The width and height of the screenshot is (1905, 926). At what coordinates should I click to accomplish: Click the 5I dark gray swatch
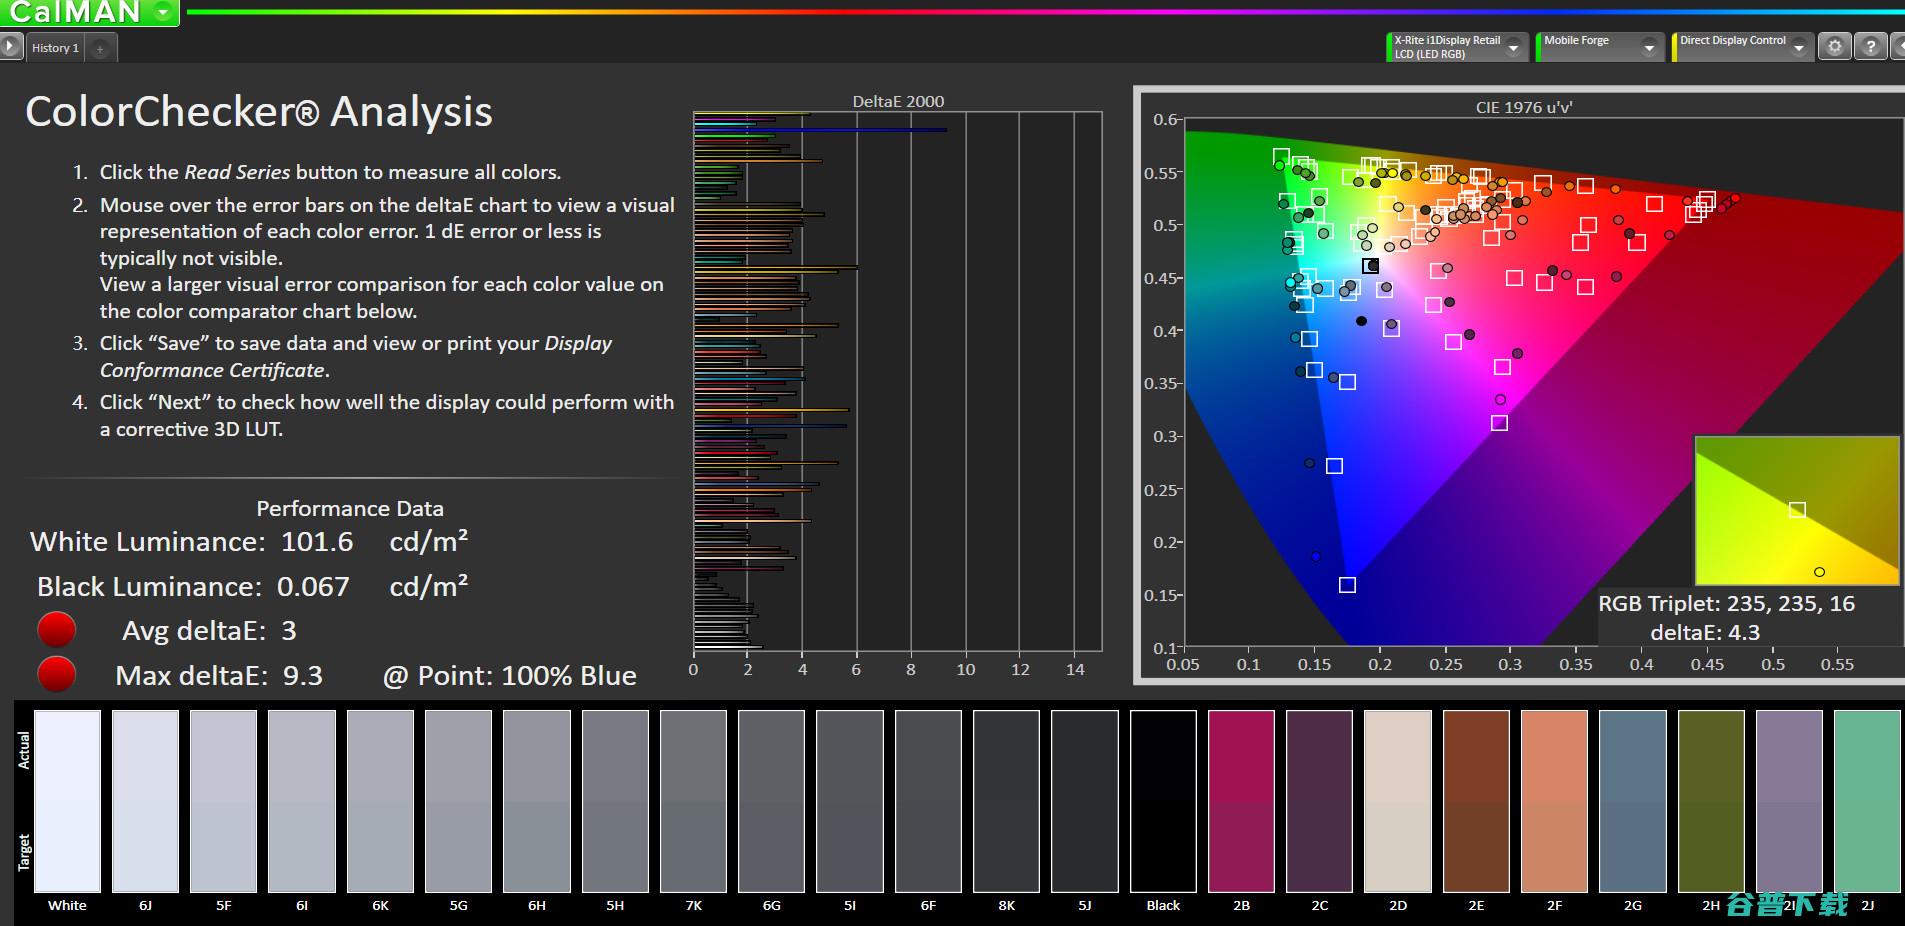[850, 801]
